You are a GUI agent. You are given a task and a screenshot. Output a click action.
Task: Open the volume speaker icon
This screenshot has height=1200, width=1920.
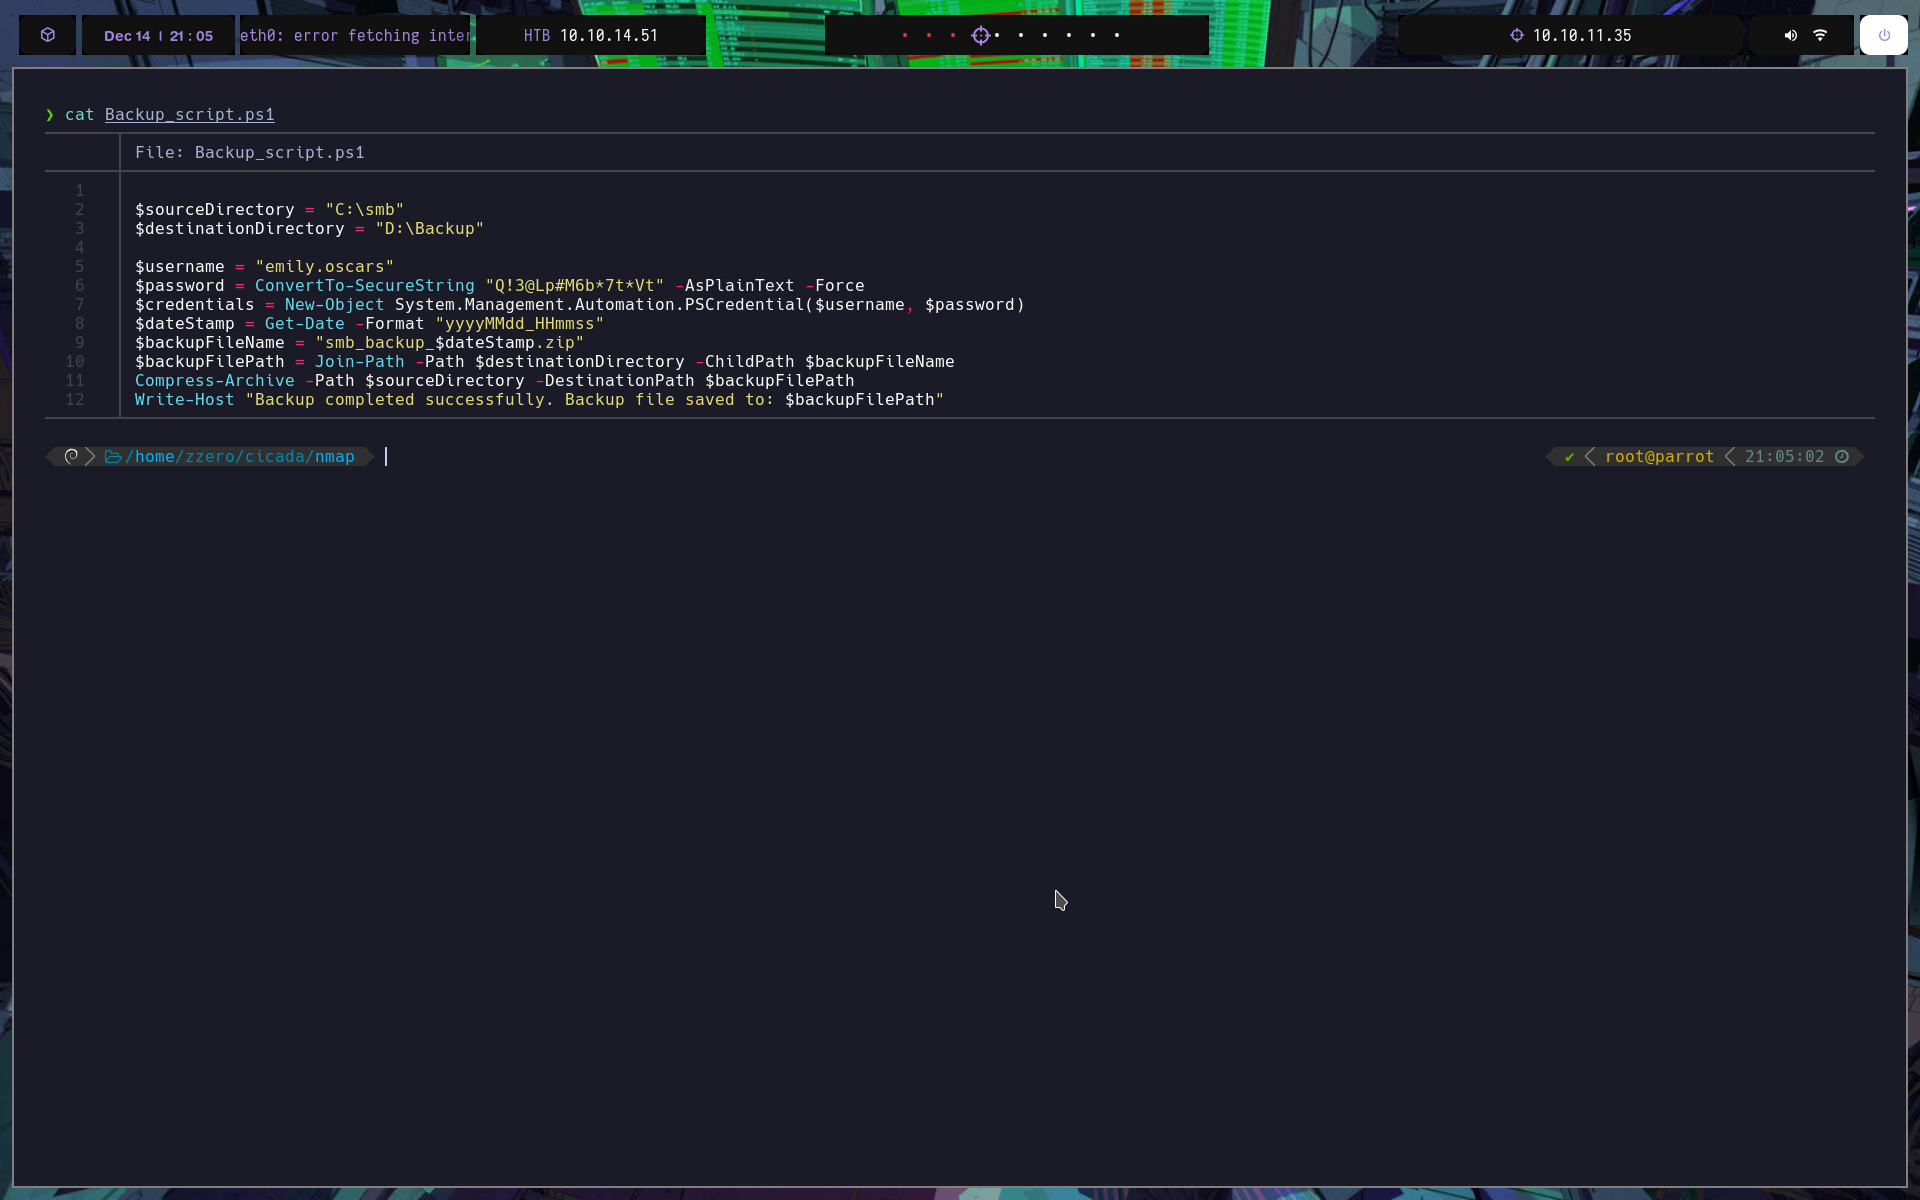pos(1791,35)
